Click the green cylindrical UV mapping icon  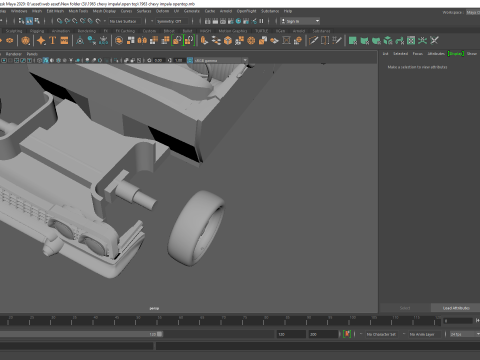pyautogui.click(x=364, y=41)
